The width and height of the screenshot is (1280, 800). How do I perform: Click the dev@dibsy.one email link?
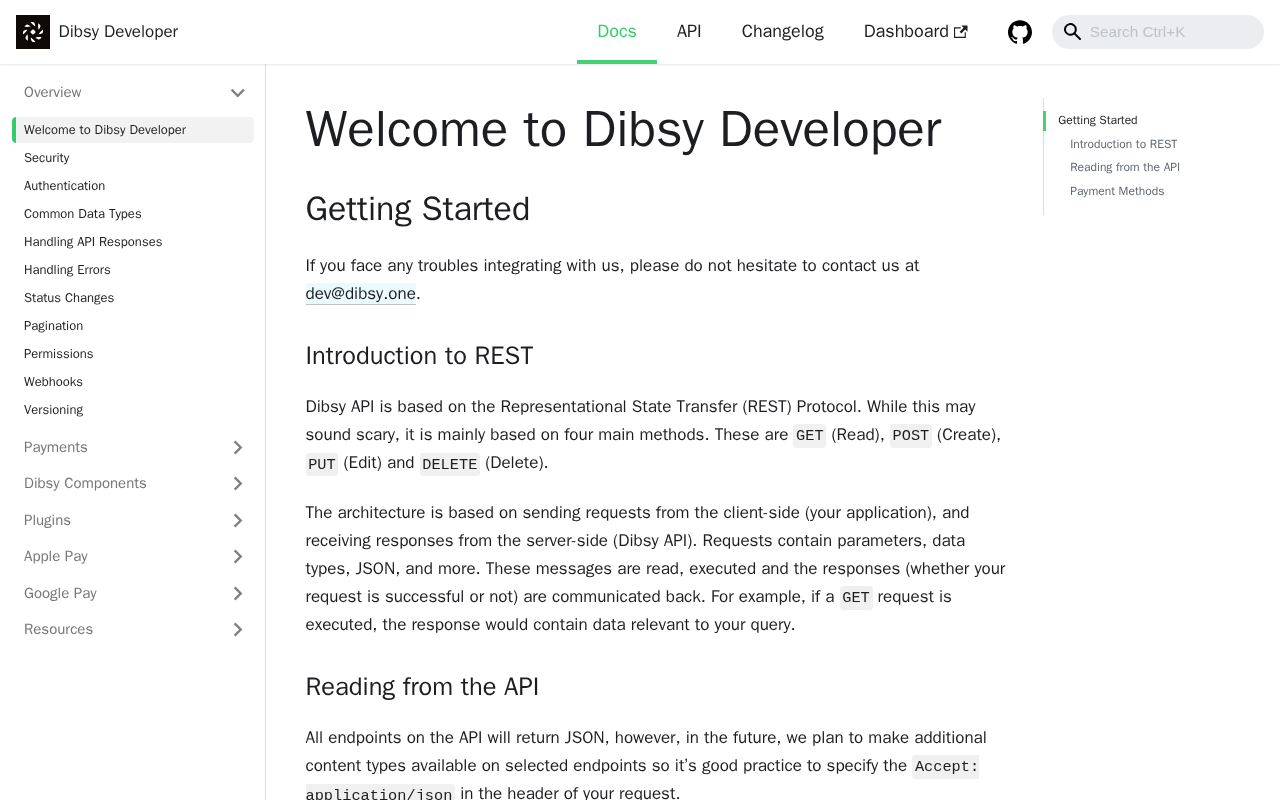361,294
